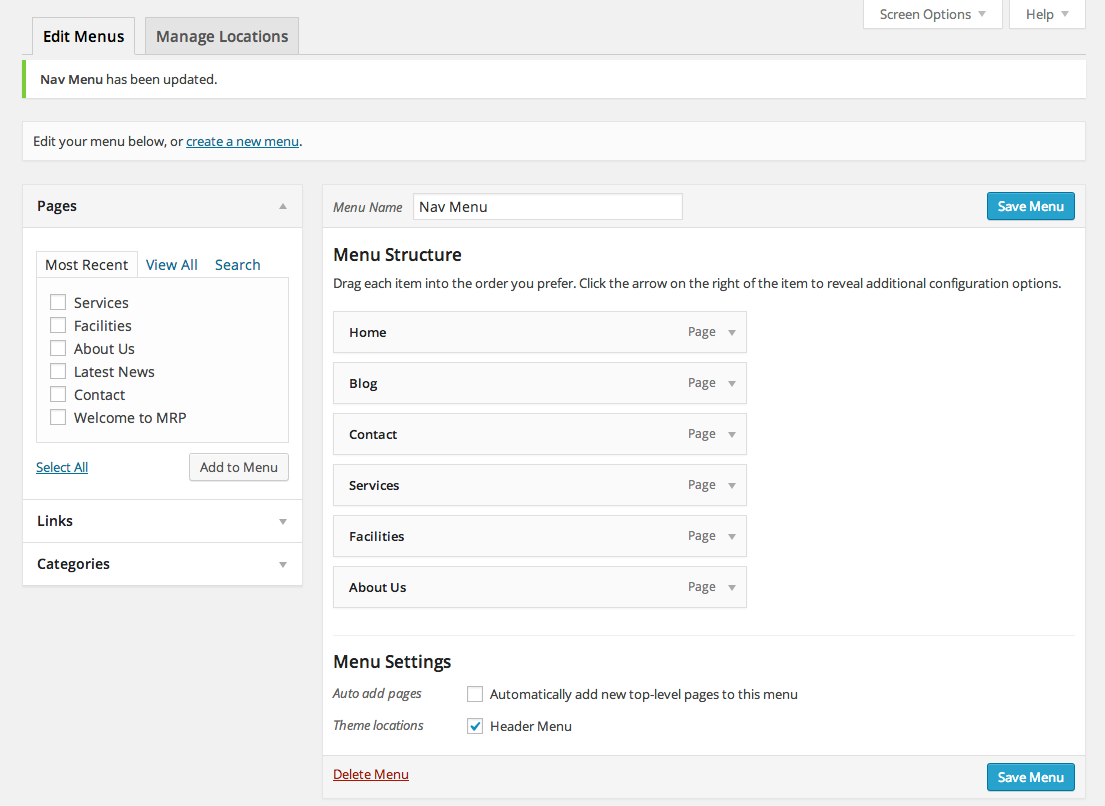Click the Add to Menu button
This screenshot has width=1105, height=806.
click(x=239, y=467)
